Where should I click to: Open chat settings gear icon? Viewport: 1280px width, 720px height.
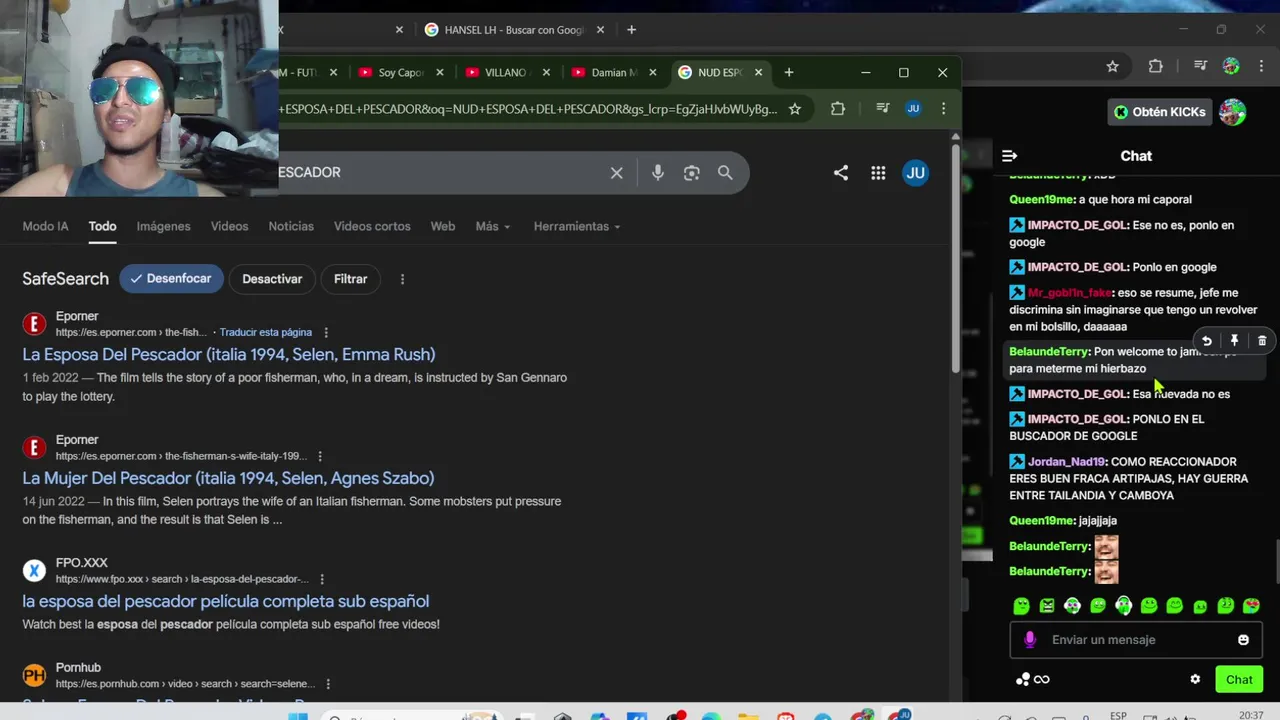tap(1195, 680)
